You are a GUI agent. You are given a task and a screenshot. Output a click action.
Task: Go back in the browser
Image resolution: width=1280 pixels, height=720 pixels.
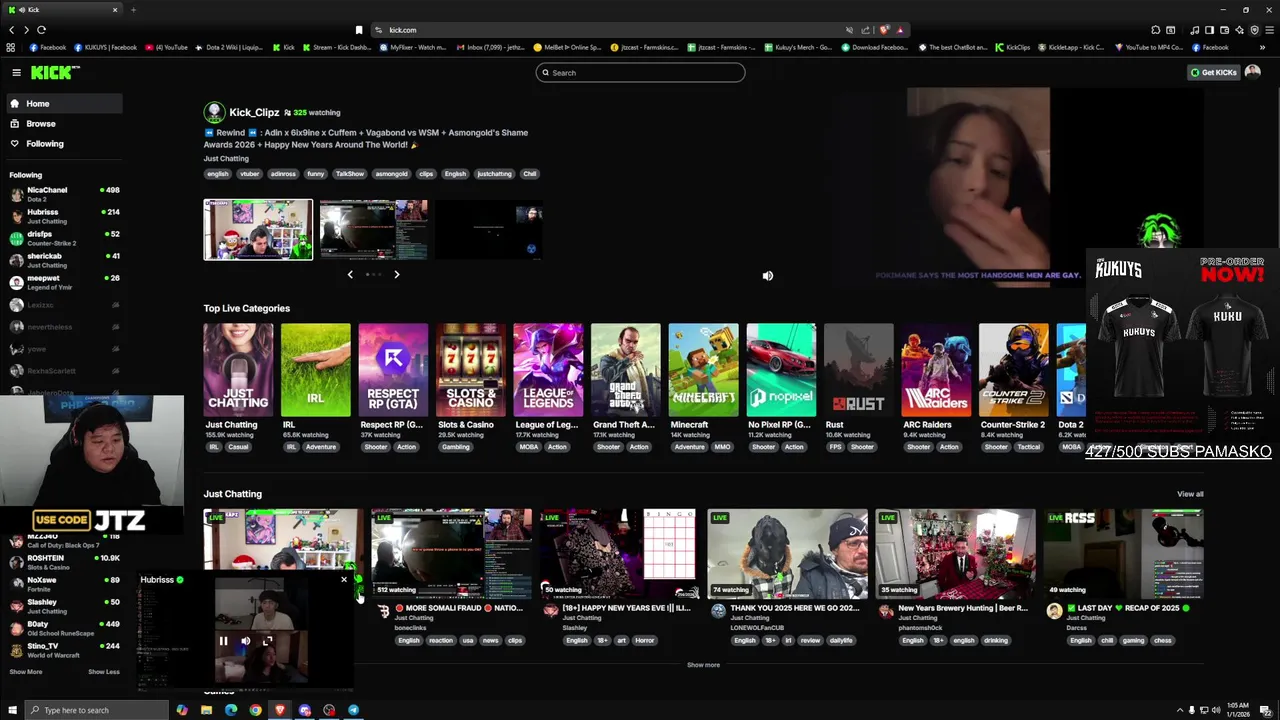[x=11, y=30]
